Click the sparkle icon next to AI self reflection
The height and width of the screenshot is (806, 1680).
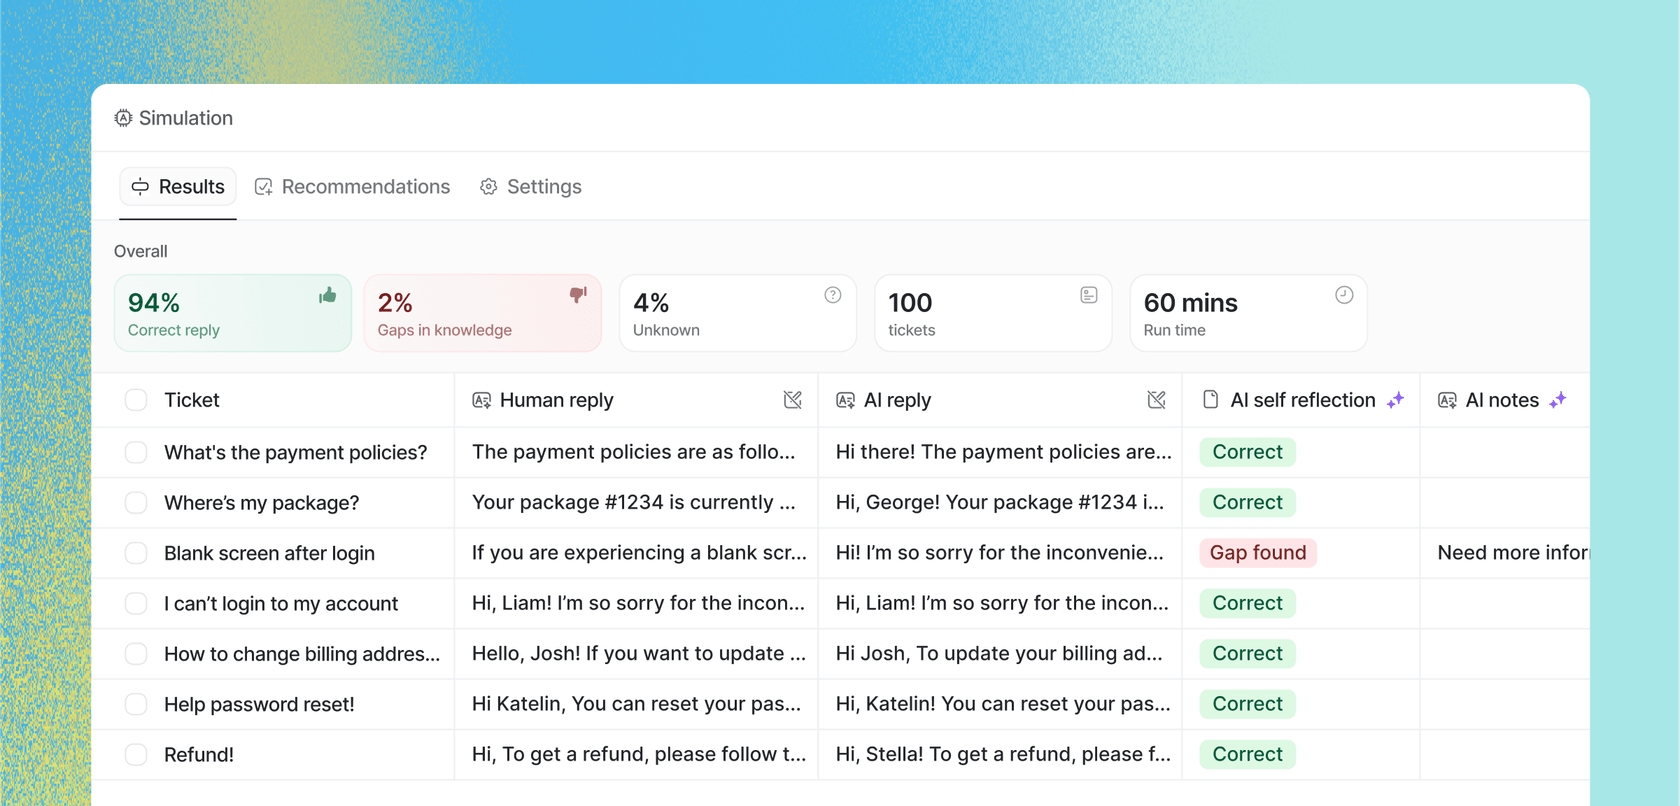click(x=1395, y=400)
